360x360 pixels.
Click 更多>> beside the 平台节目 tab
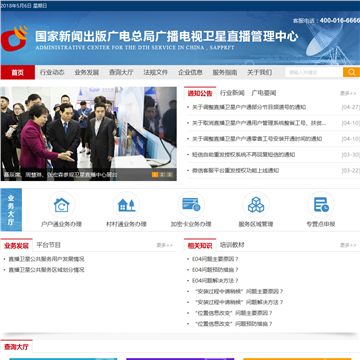click(x=165, y=245)
